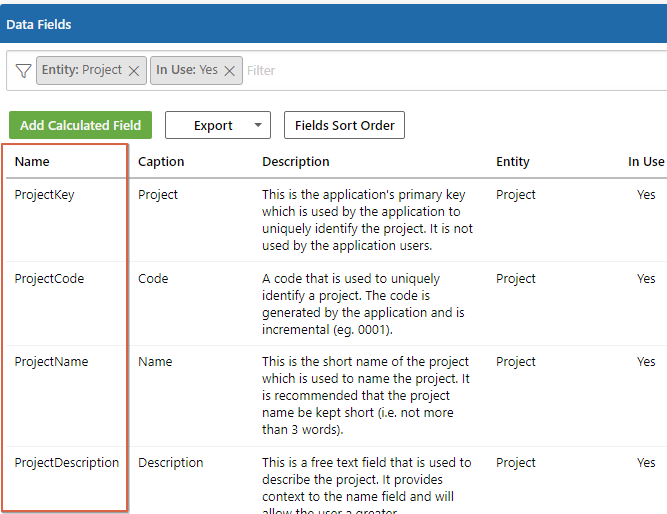
Task: Open the Export dropdown arrow
Action: pos(258,125)
